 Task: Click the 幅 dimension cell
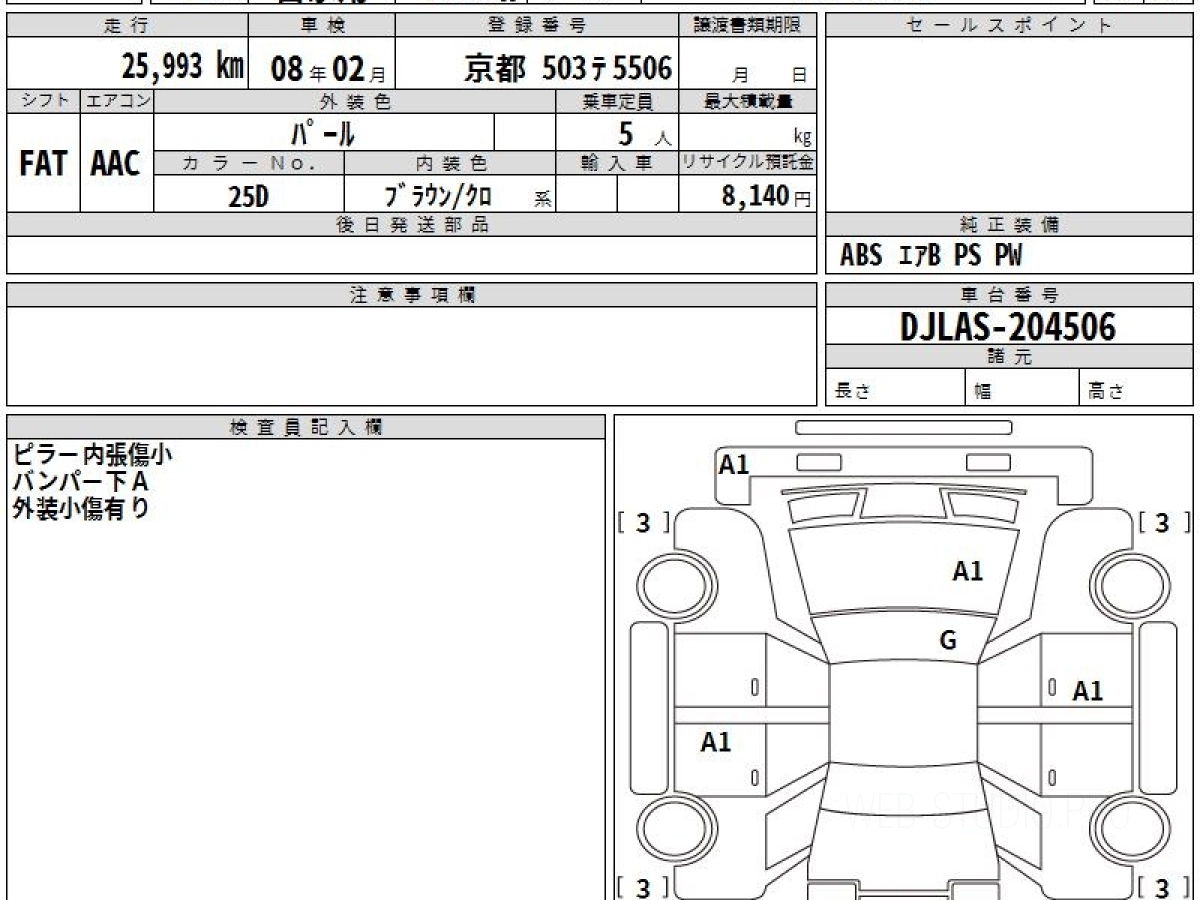(1022, 388)
